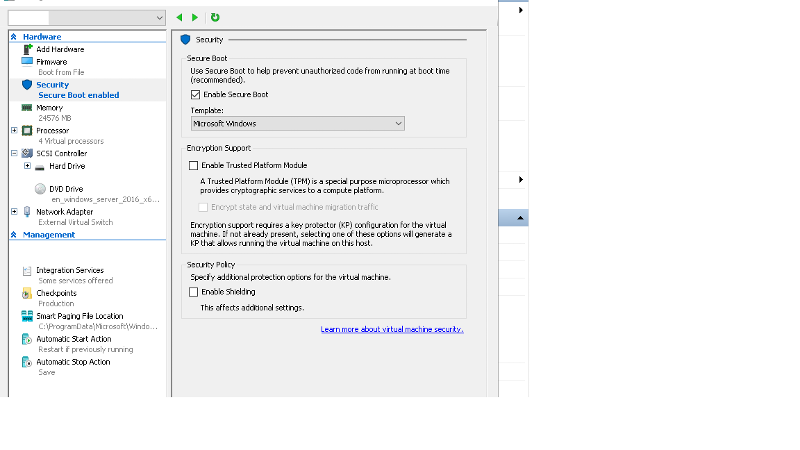Click the Memory chip icon
Image resolution: width=800 pixels, height=450 pixels.
point(27,107)
